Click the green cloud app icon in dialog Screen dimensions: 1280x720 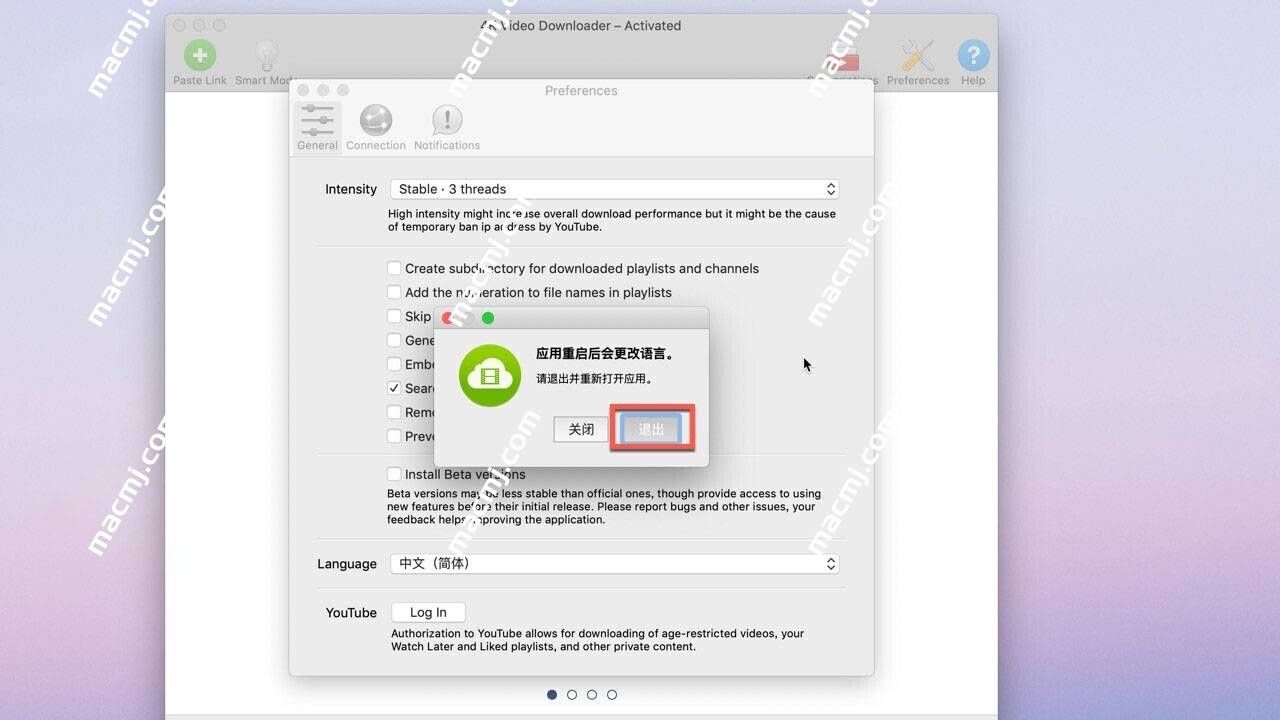(490, 376)
